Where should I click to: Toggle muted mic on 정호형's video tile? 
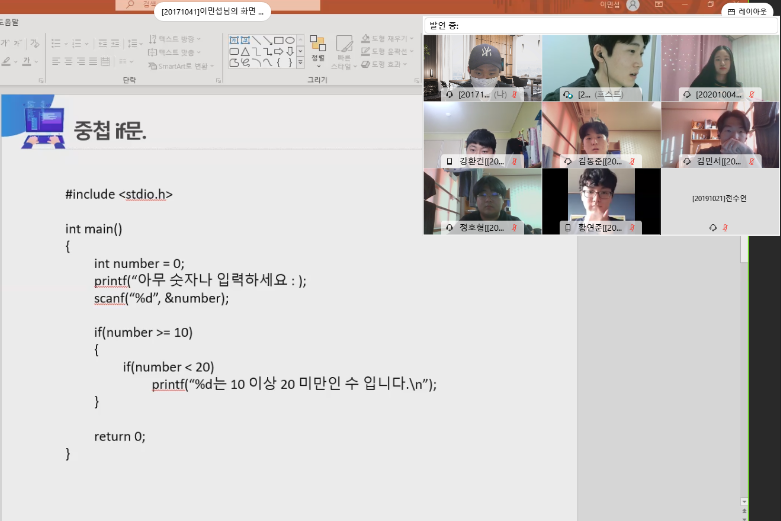coord(514,228)
